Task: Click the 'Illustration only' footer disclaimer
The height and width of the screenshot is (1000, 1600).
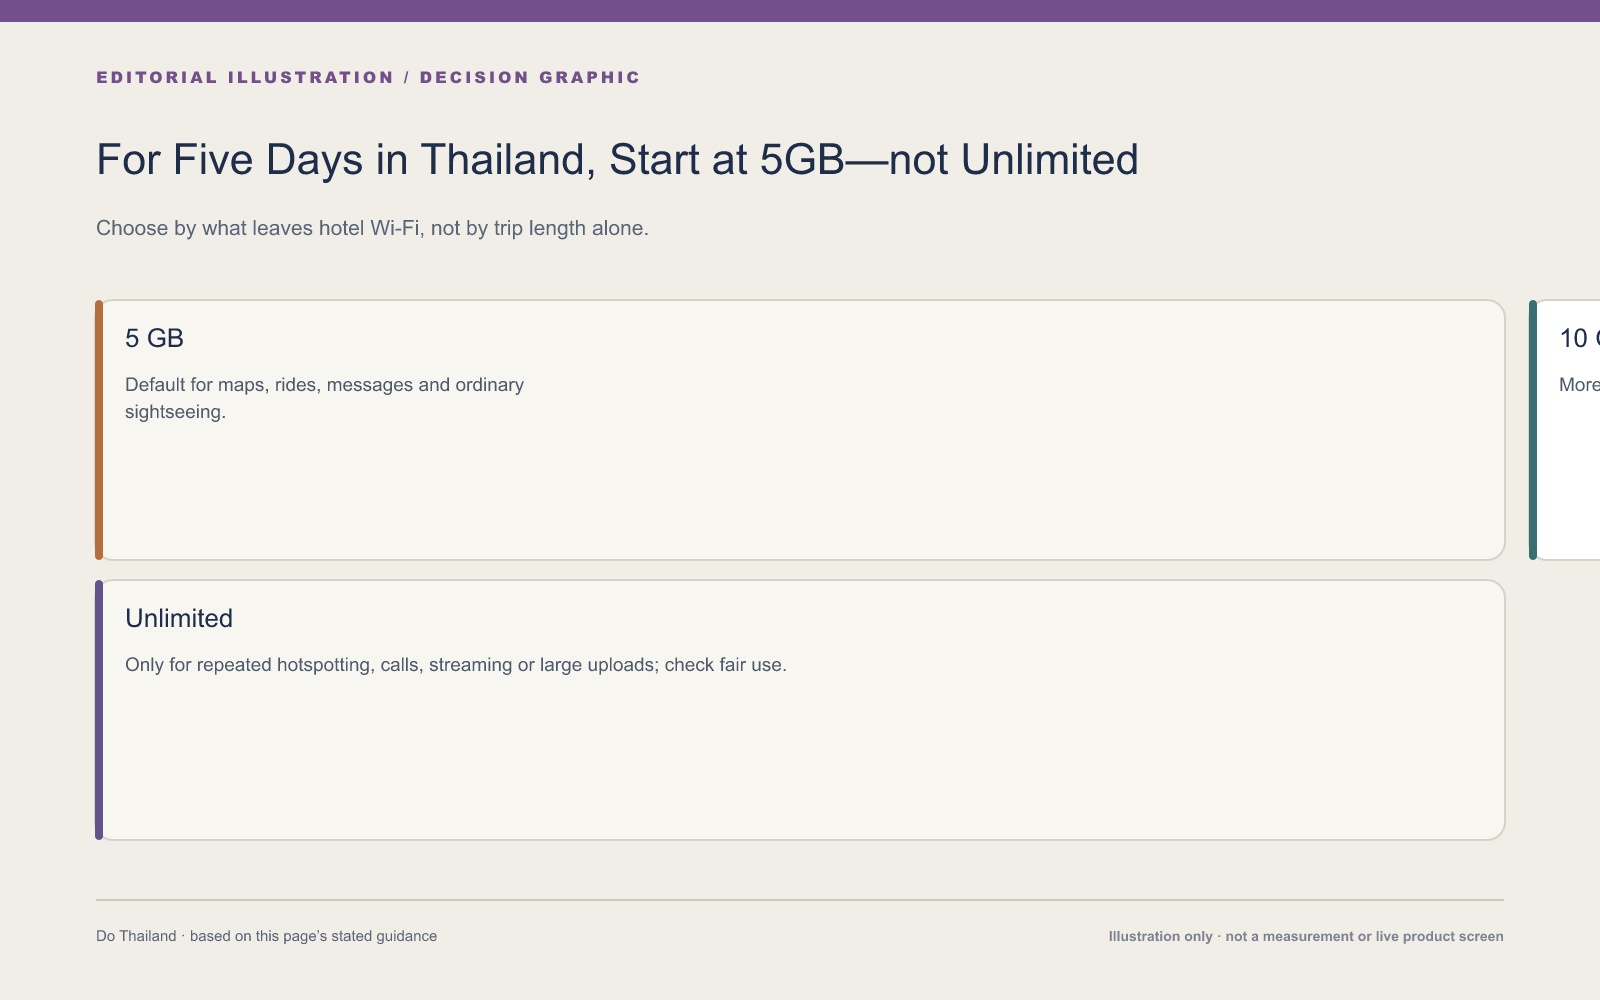Action: [1306, 936]
